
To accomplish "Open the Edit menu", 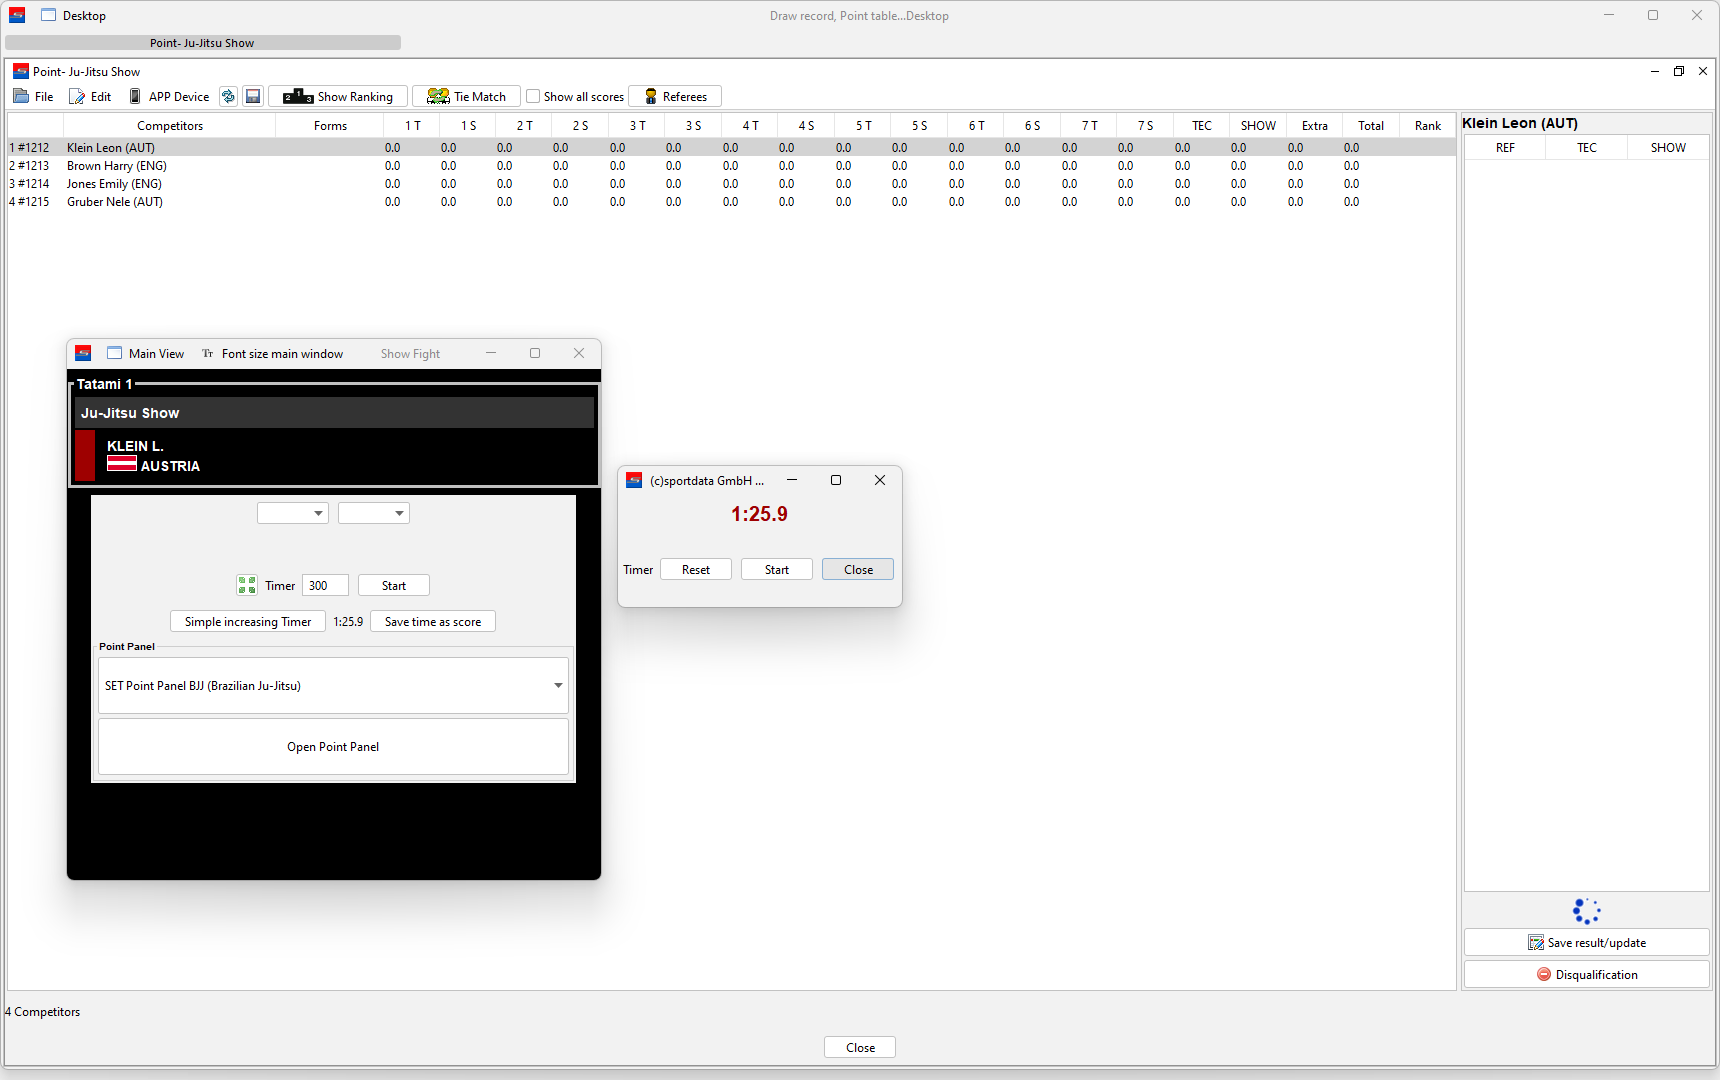I will pyautogui.click(x=90, y=96).
